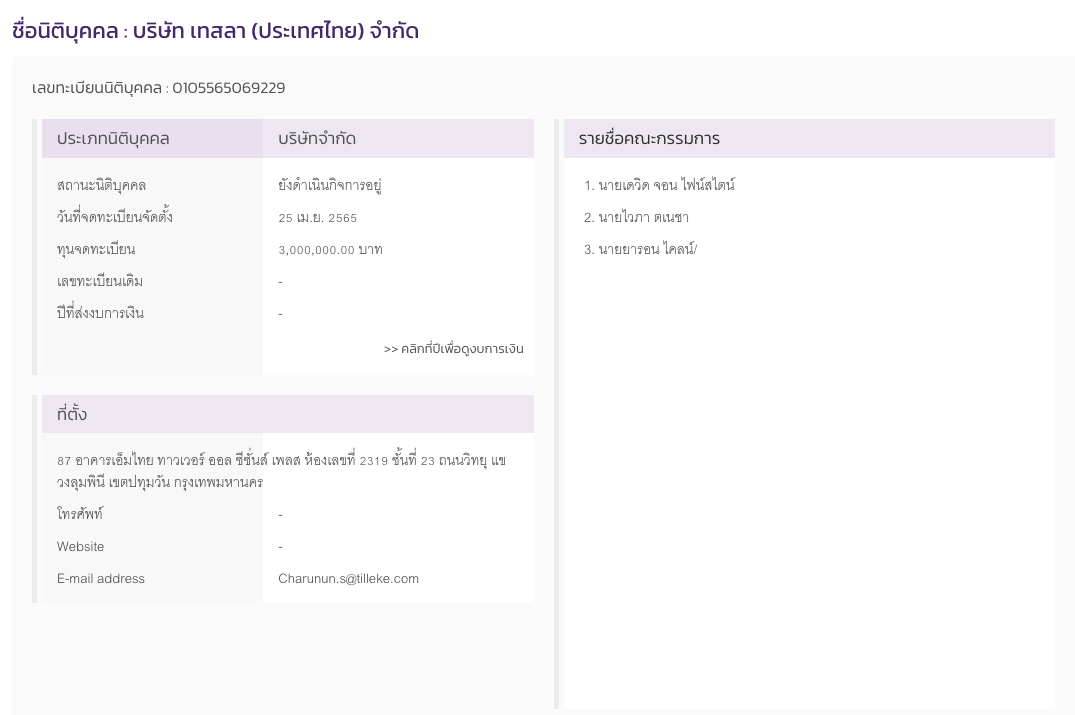Click director 1 นายเดวิด จอน ไฟน์สไตน์
Viewport: 1075px width, 715px height.
coord(660,185)
